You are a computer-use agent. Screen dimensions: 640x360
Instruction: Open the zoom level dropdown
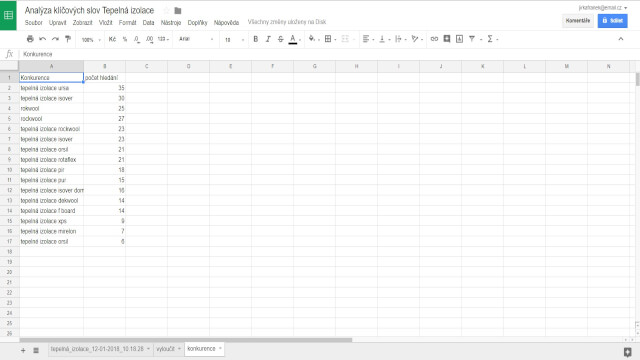point(91,40)
